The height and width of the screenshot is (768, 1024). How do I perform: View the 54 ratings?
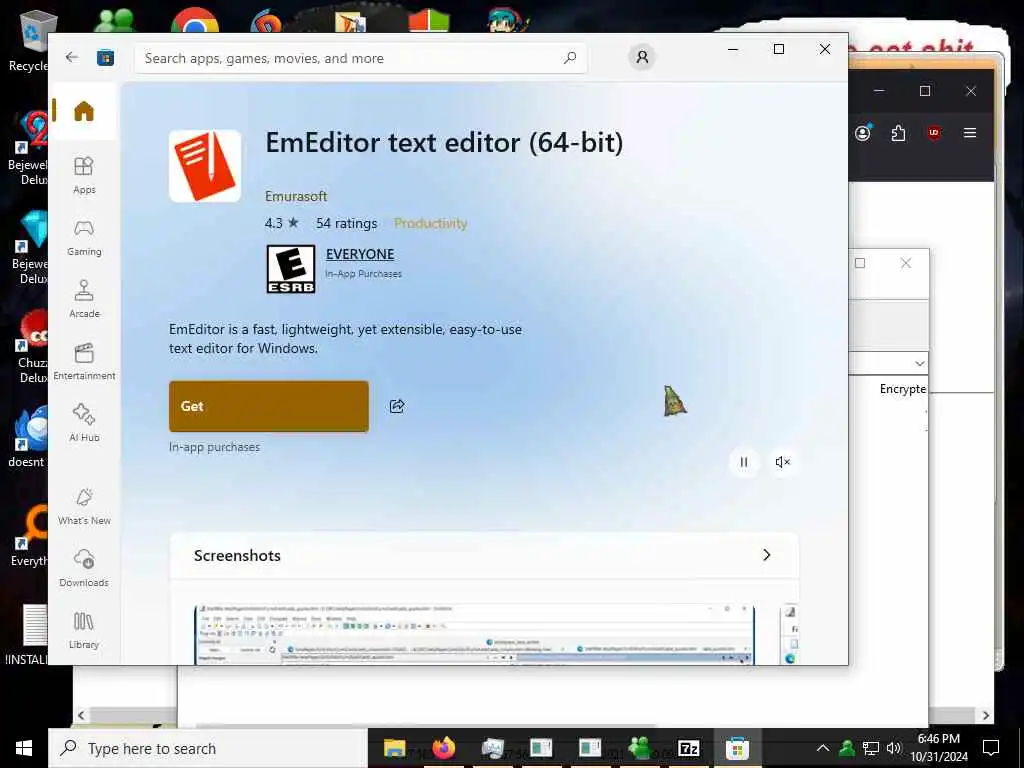[x=347, y=223]
